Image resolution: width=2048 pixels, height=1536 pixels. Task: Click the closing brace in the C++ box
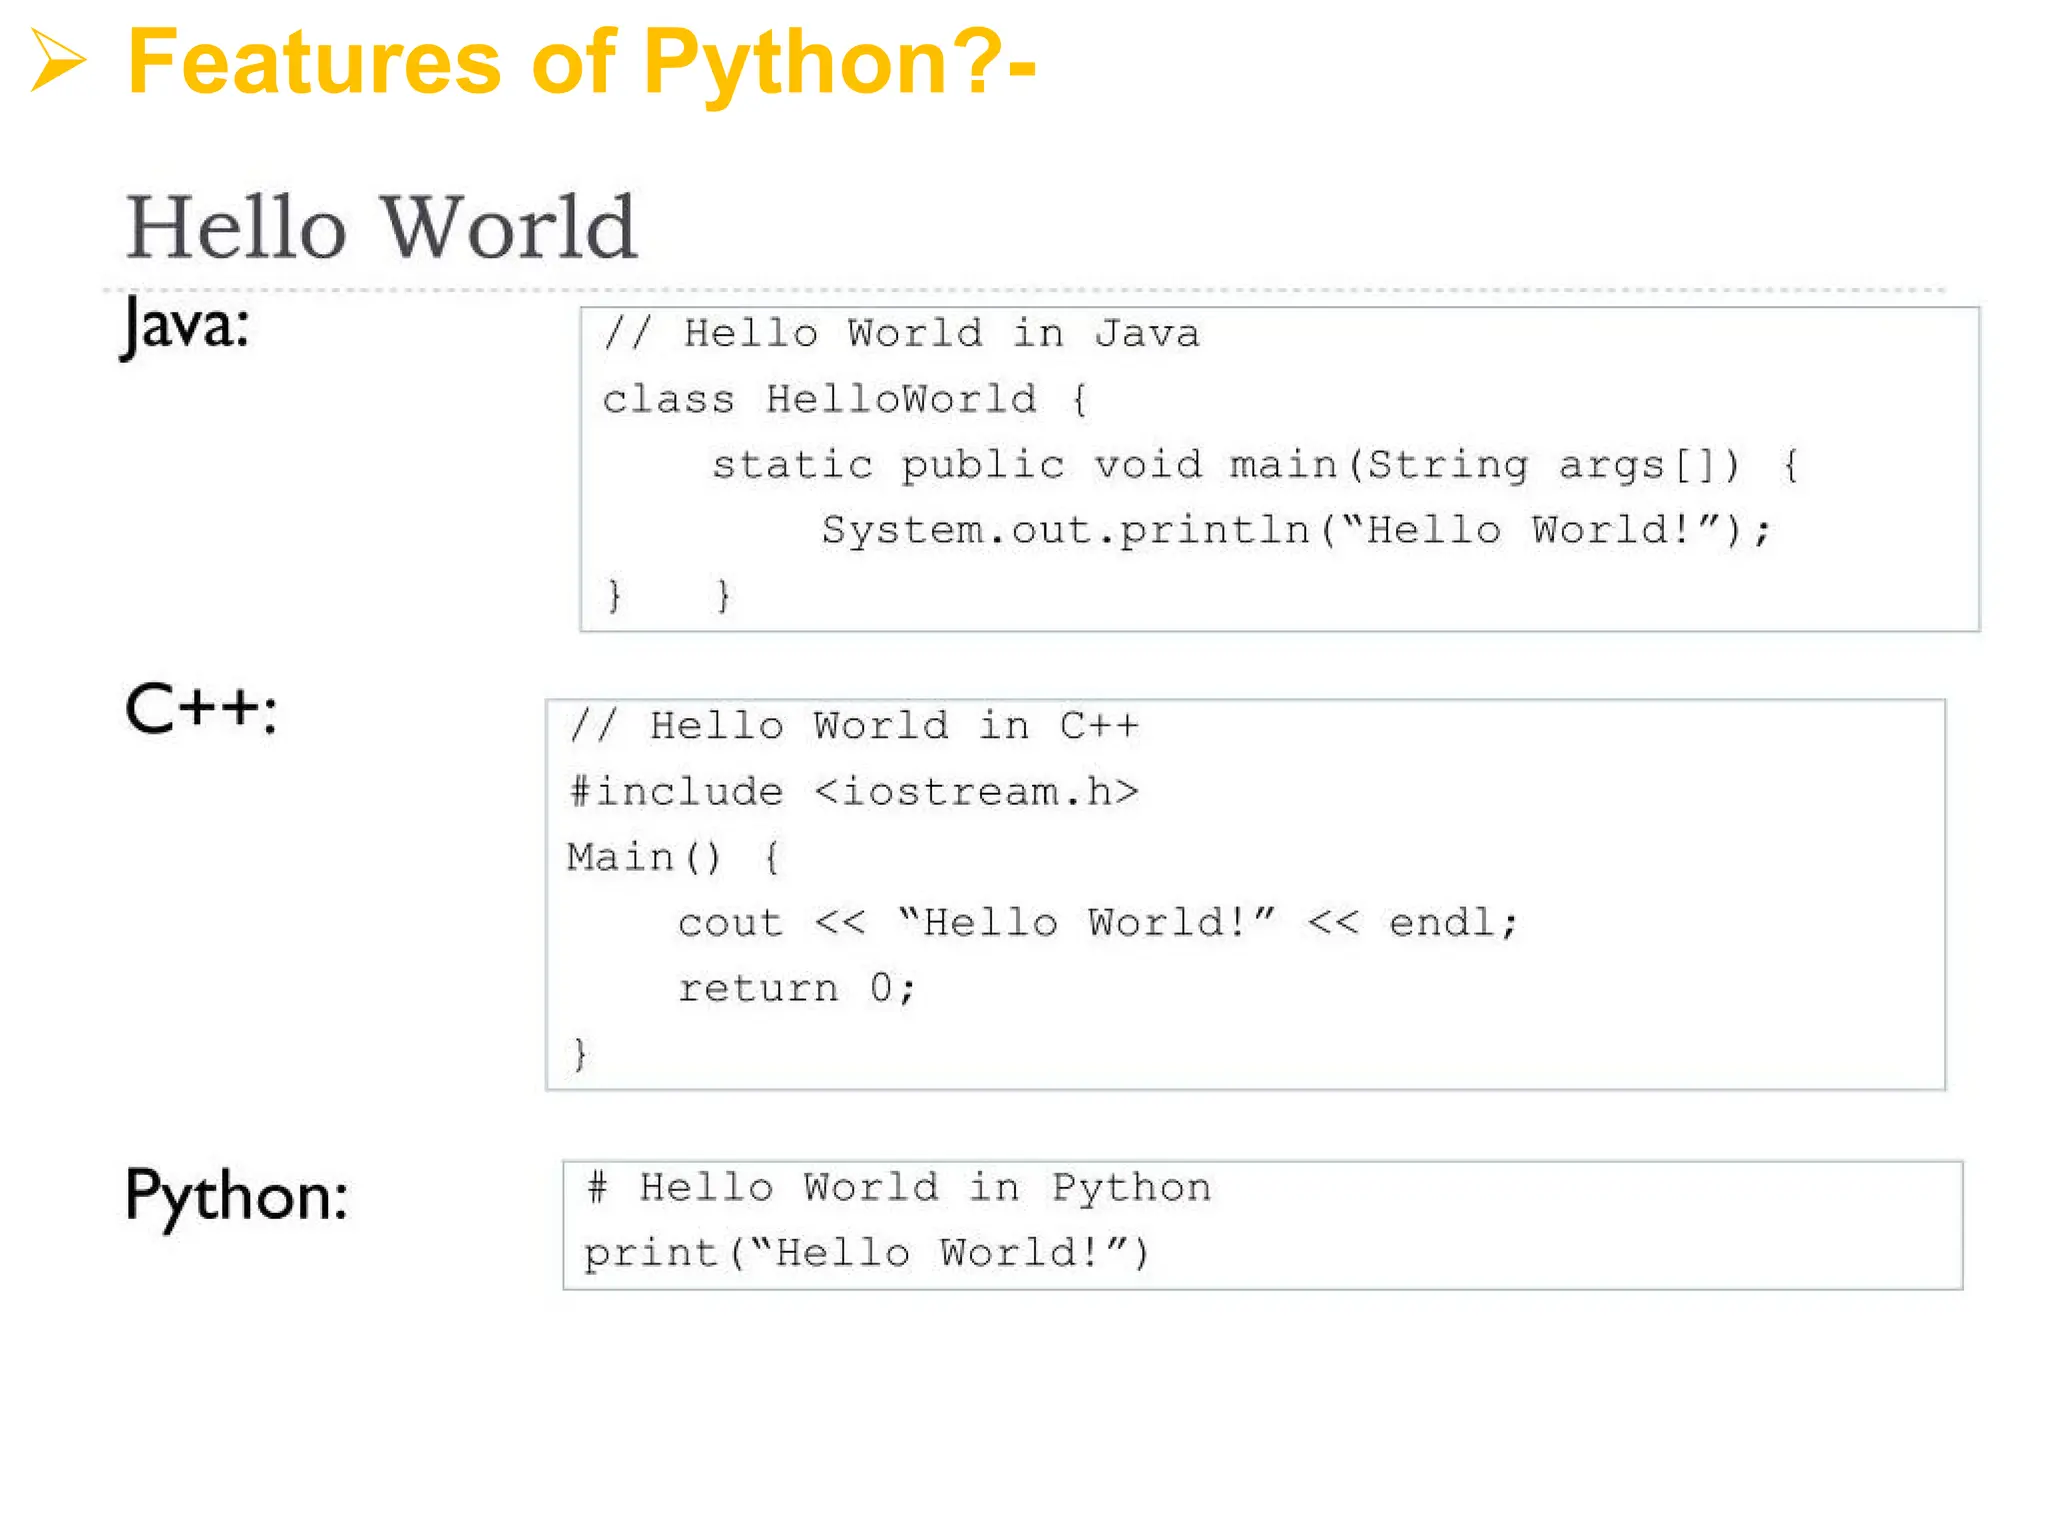tap(579, 1054)
